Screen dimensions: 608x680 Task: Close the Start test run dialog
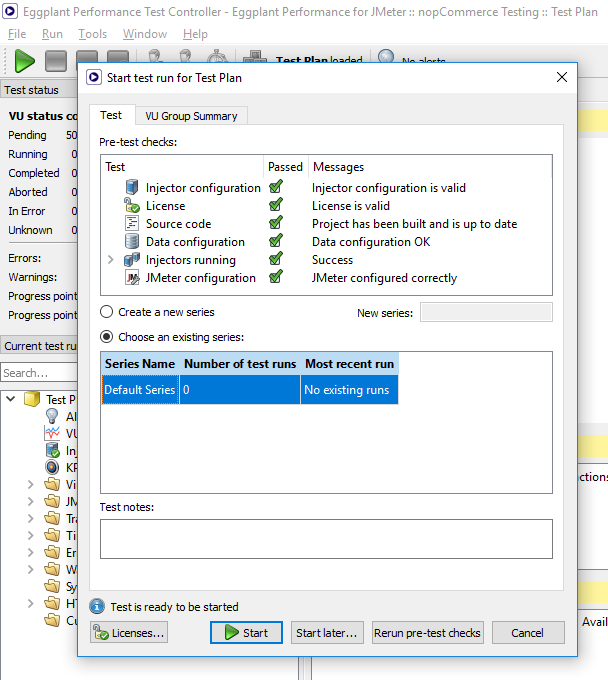tap(562, 77)
